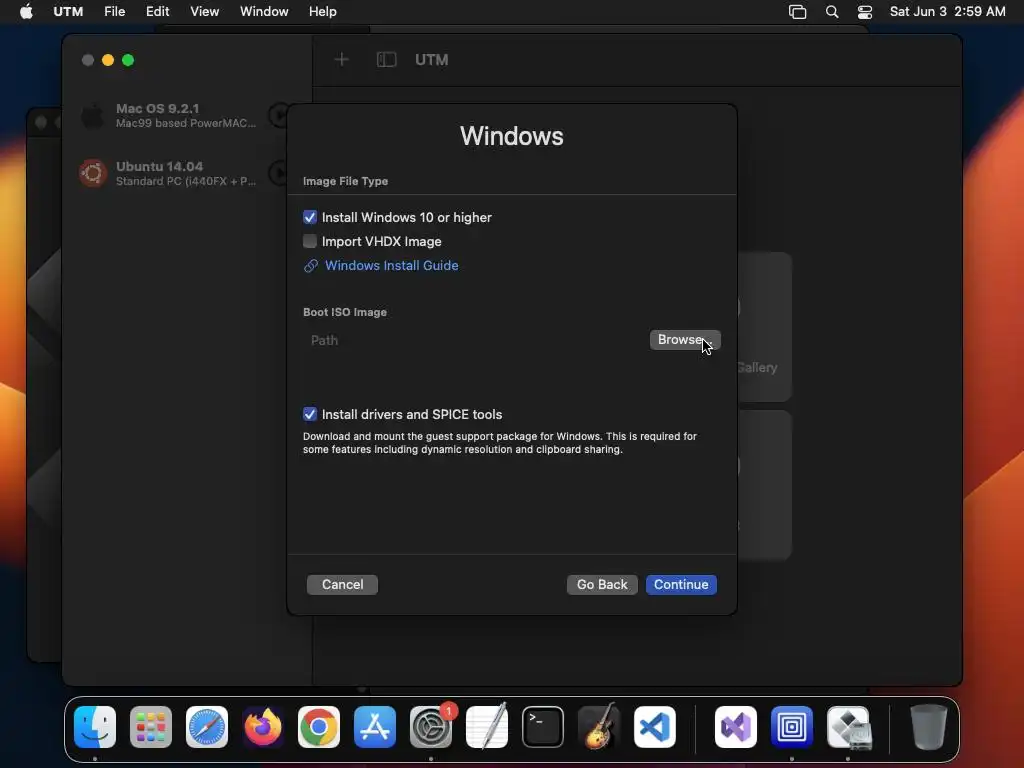Launch Terminal from the dock

tap(543, 727)
